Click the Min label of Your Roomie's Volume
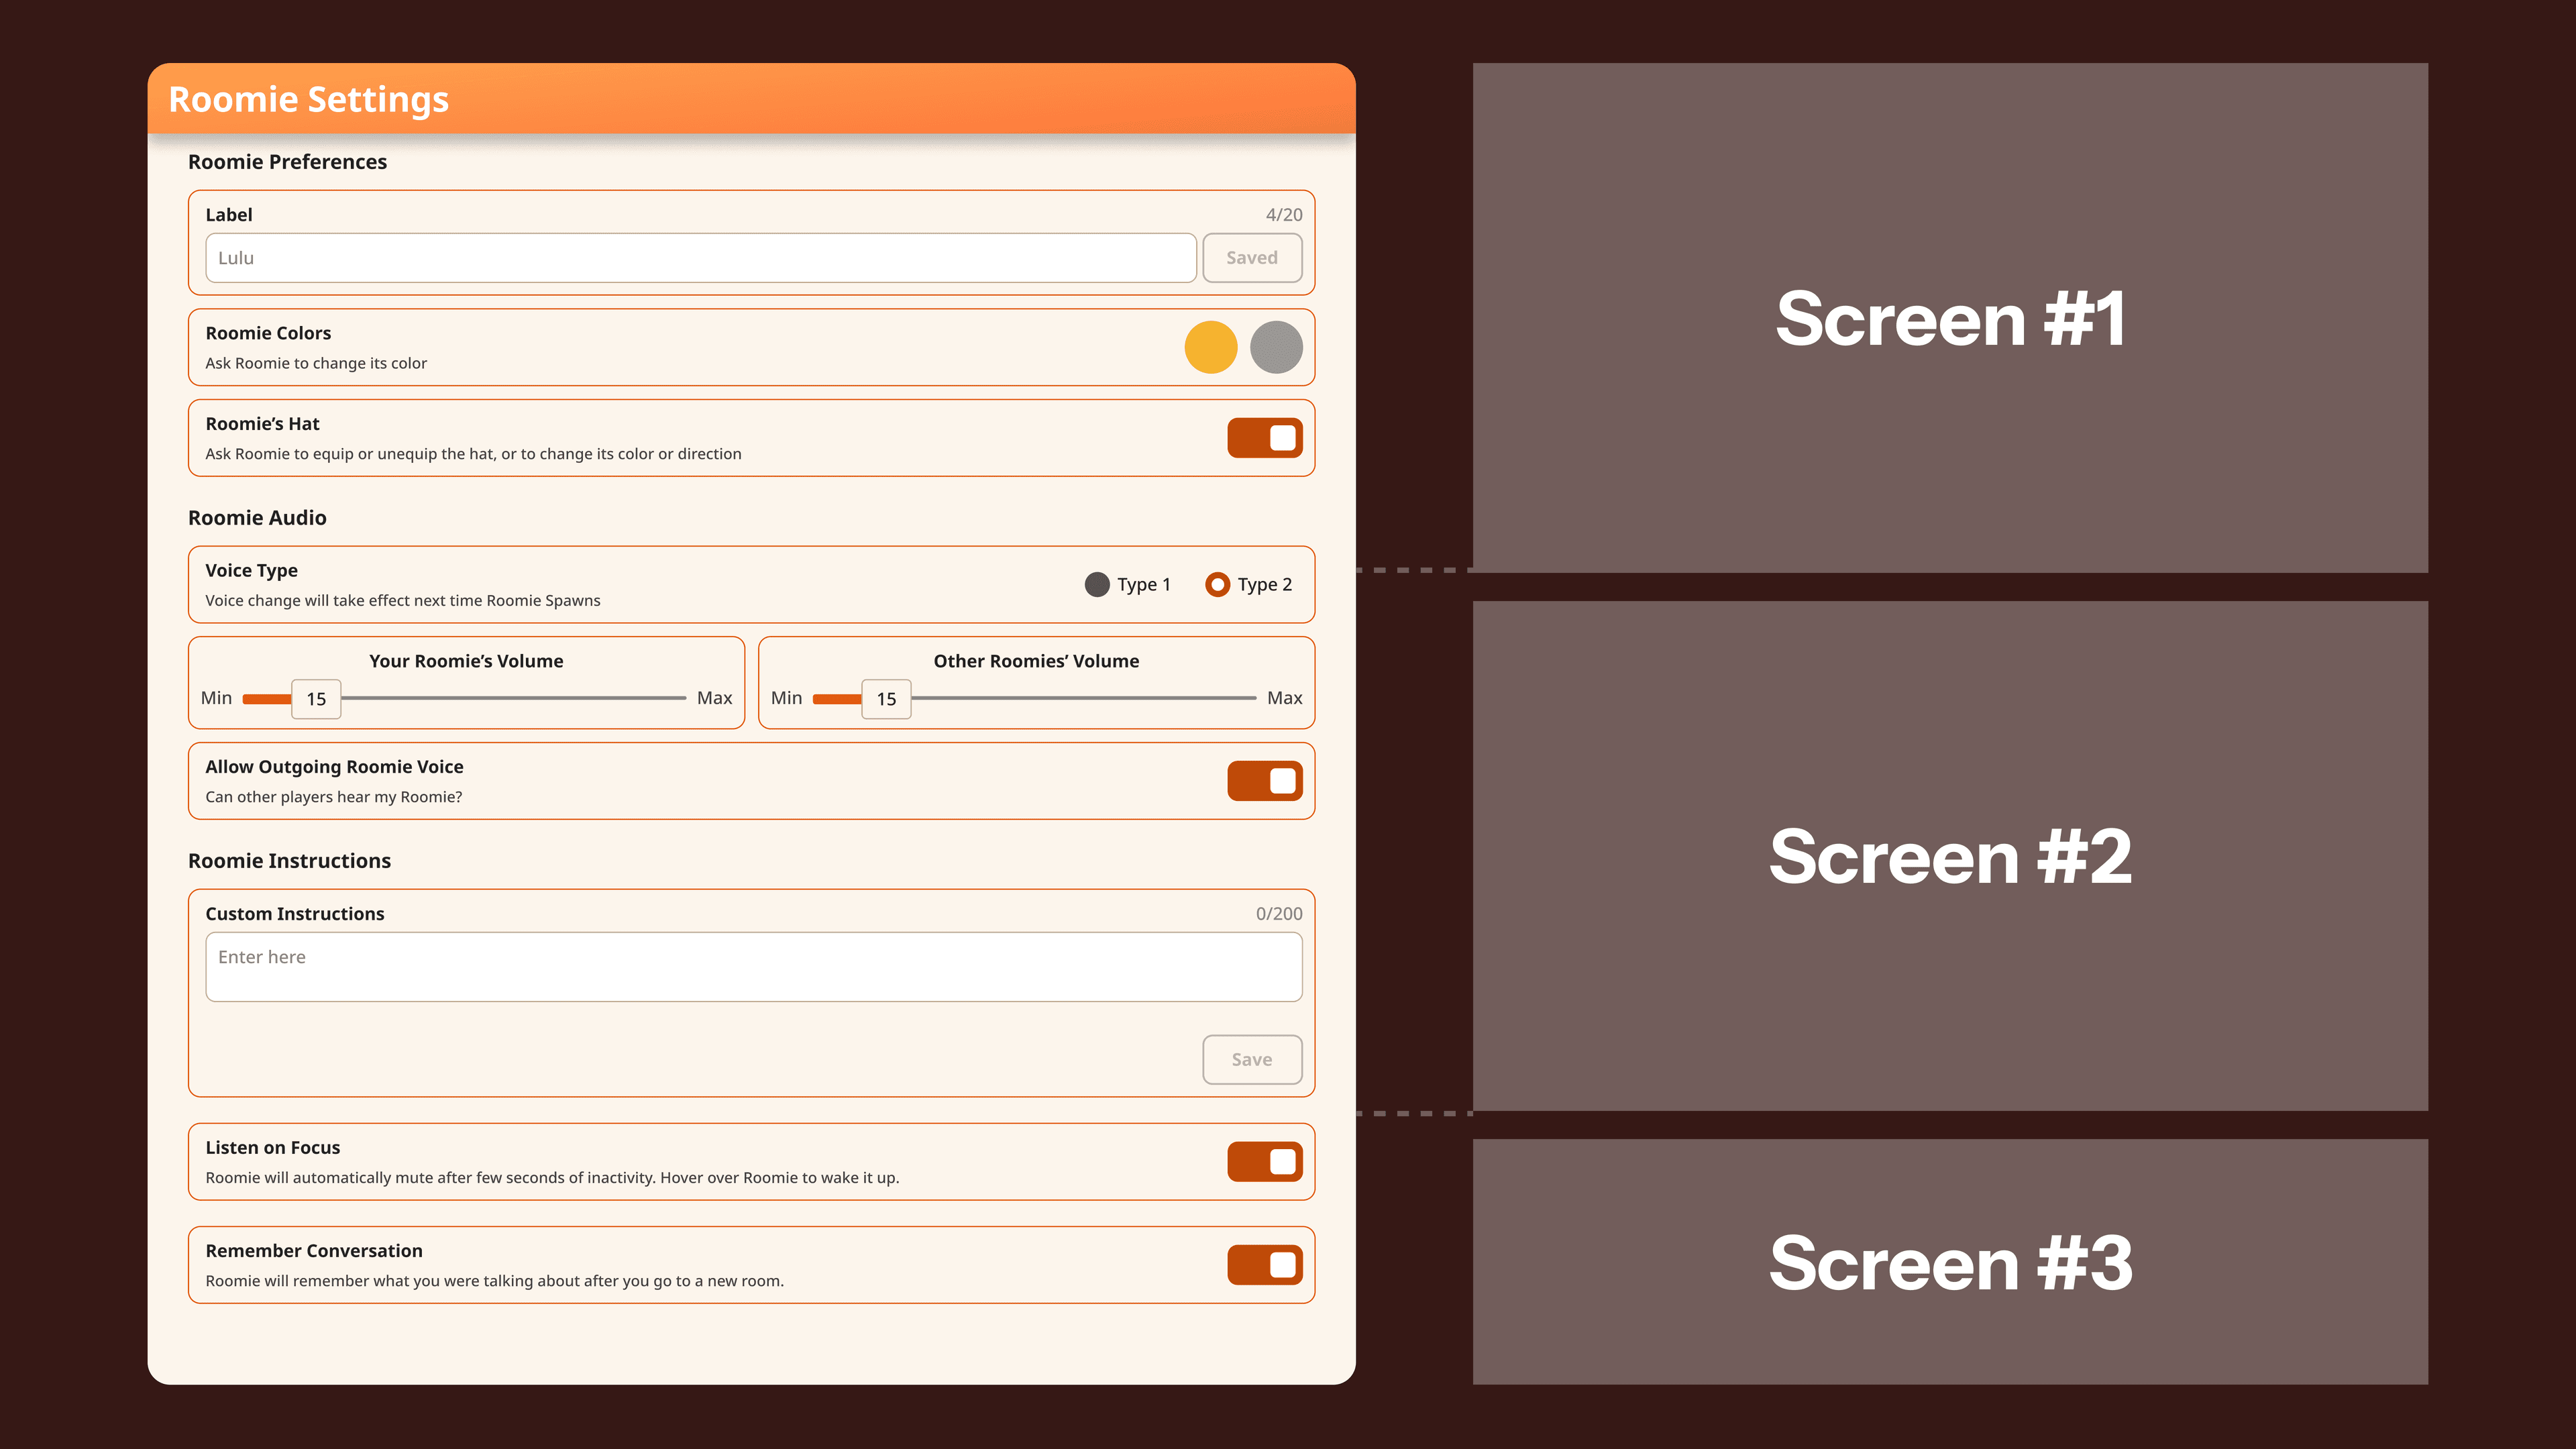Viewport: 2576px width, 1449px height. coord(216,698)
